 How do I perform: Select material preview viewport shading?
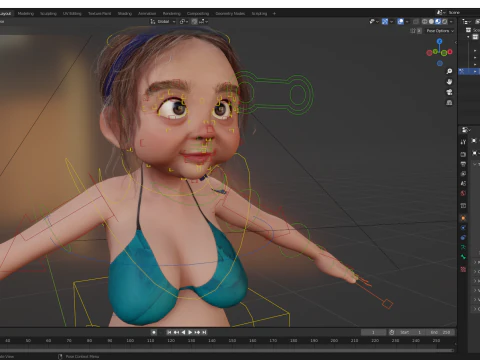[438, 22]
